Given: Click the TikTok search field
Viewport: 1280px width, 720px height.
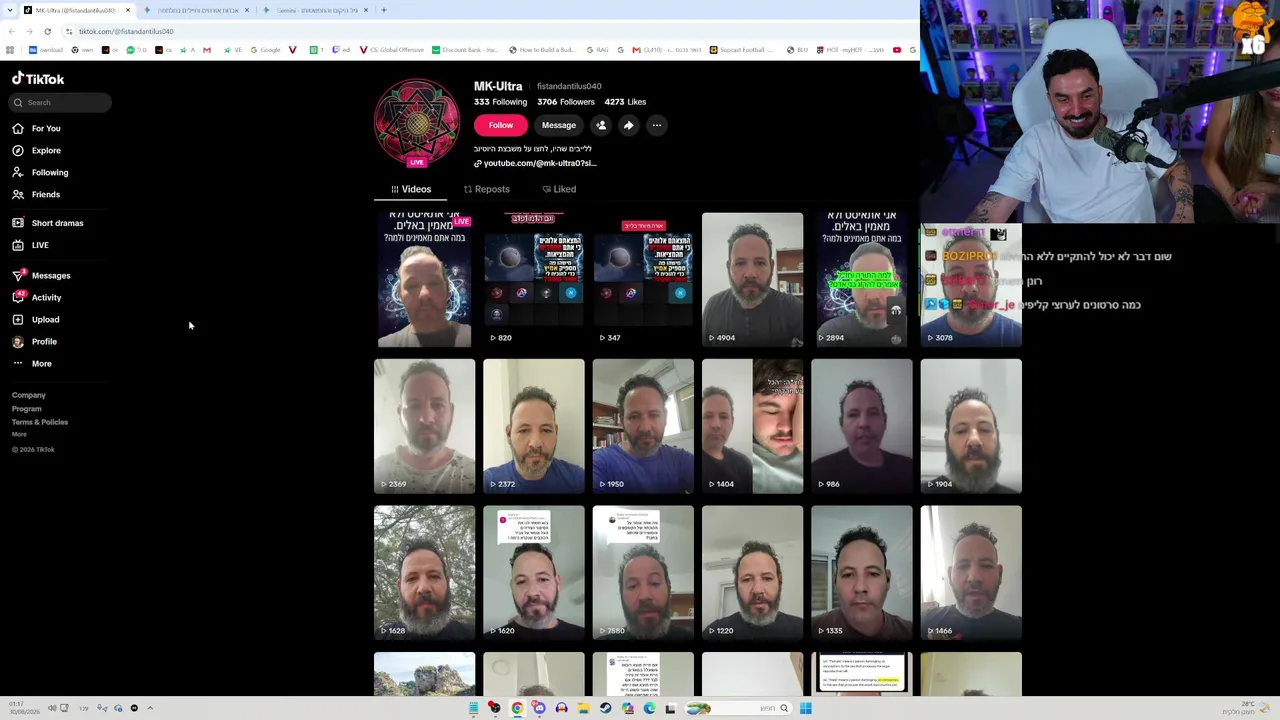Looking at the screenshot, I should 60,102.
